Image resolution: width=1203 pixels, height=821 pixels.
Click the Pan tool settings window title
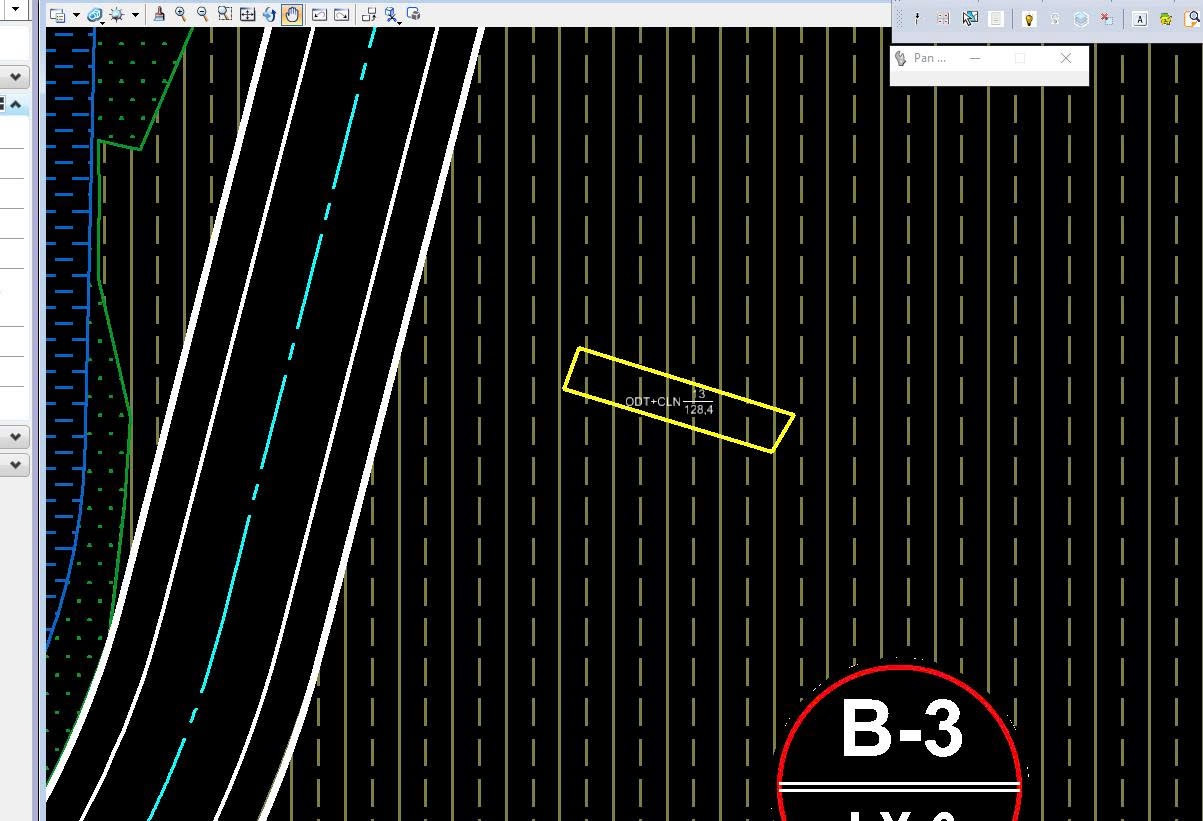click(x=930, y=58)
